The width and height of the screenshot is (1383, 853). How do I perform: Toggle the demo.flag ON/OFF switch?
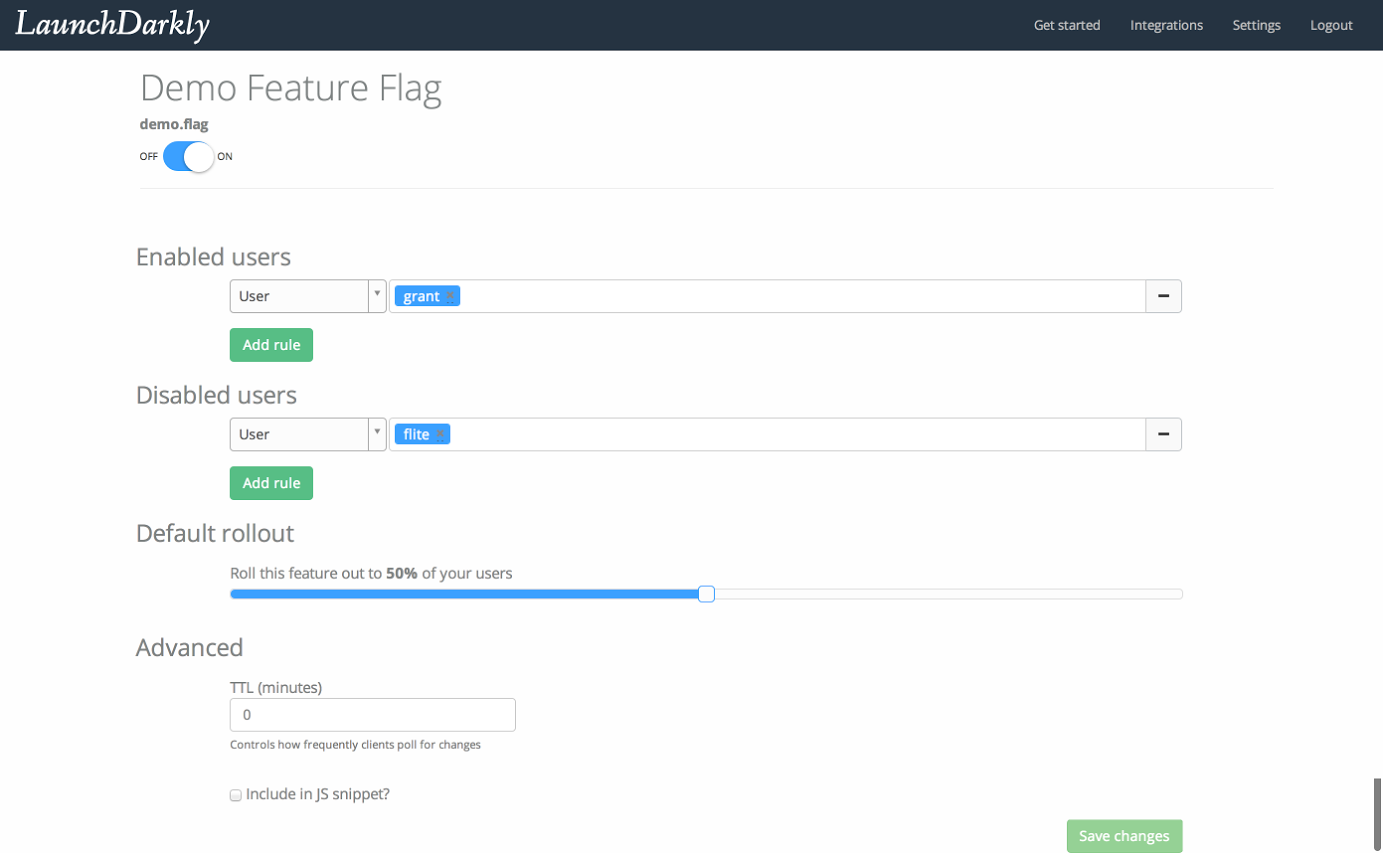click(x=188, y=156)
